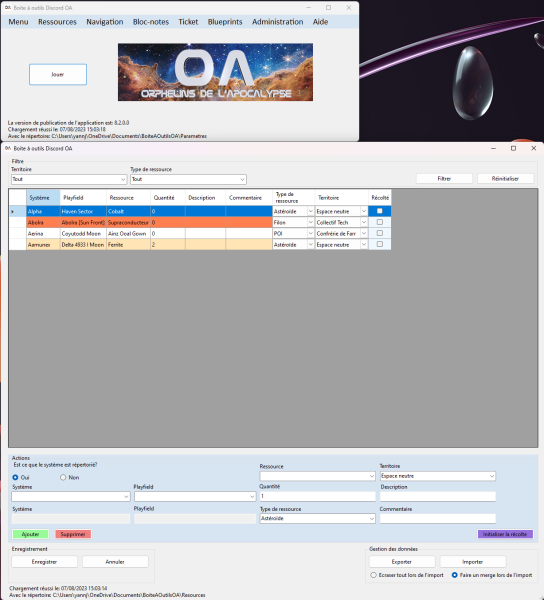Viewport: 544px width, 600px height.
Task: Click the Jouer button
Action: tap(58, 74)
